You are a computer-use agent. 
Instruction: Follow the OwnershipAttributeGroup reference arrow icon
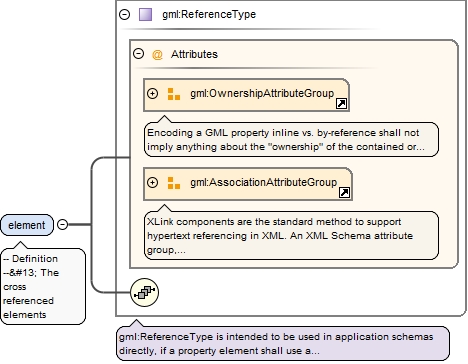(x=341, y=104)
